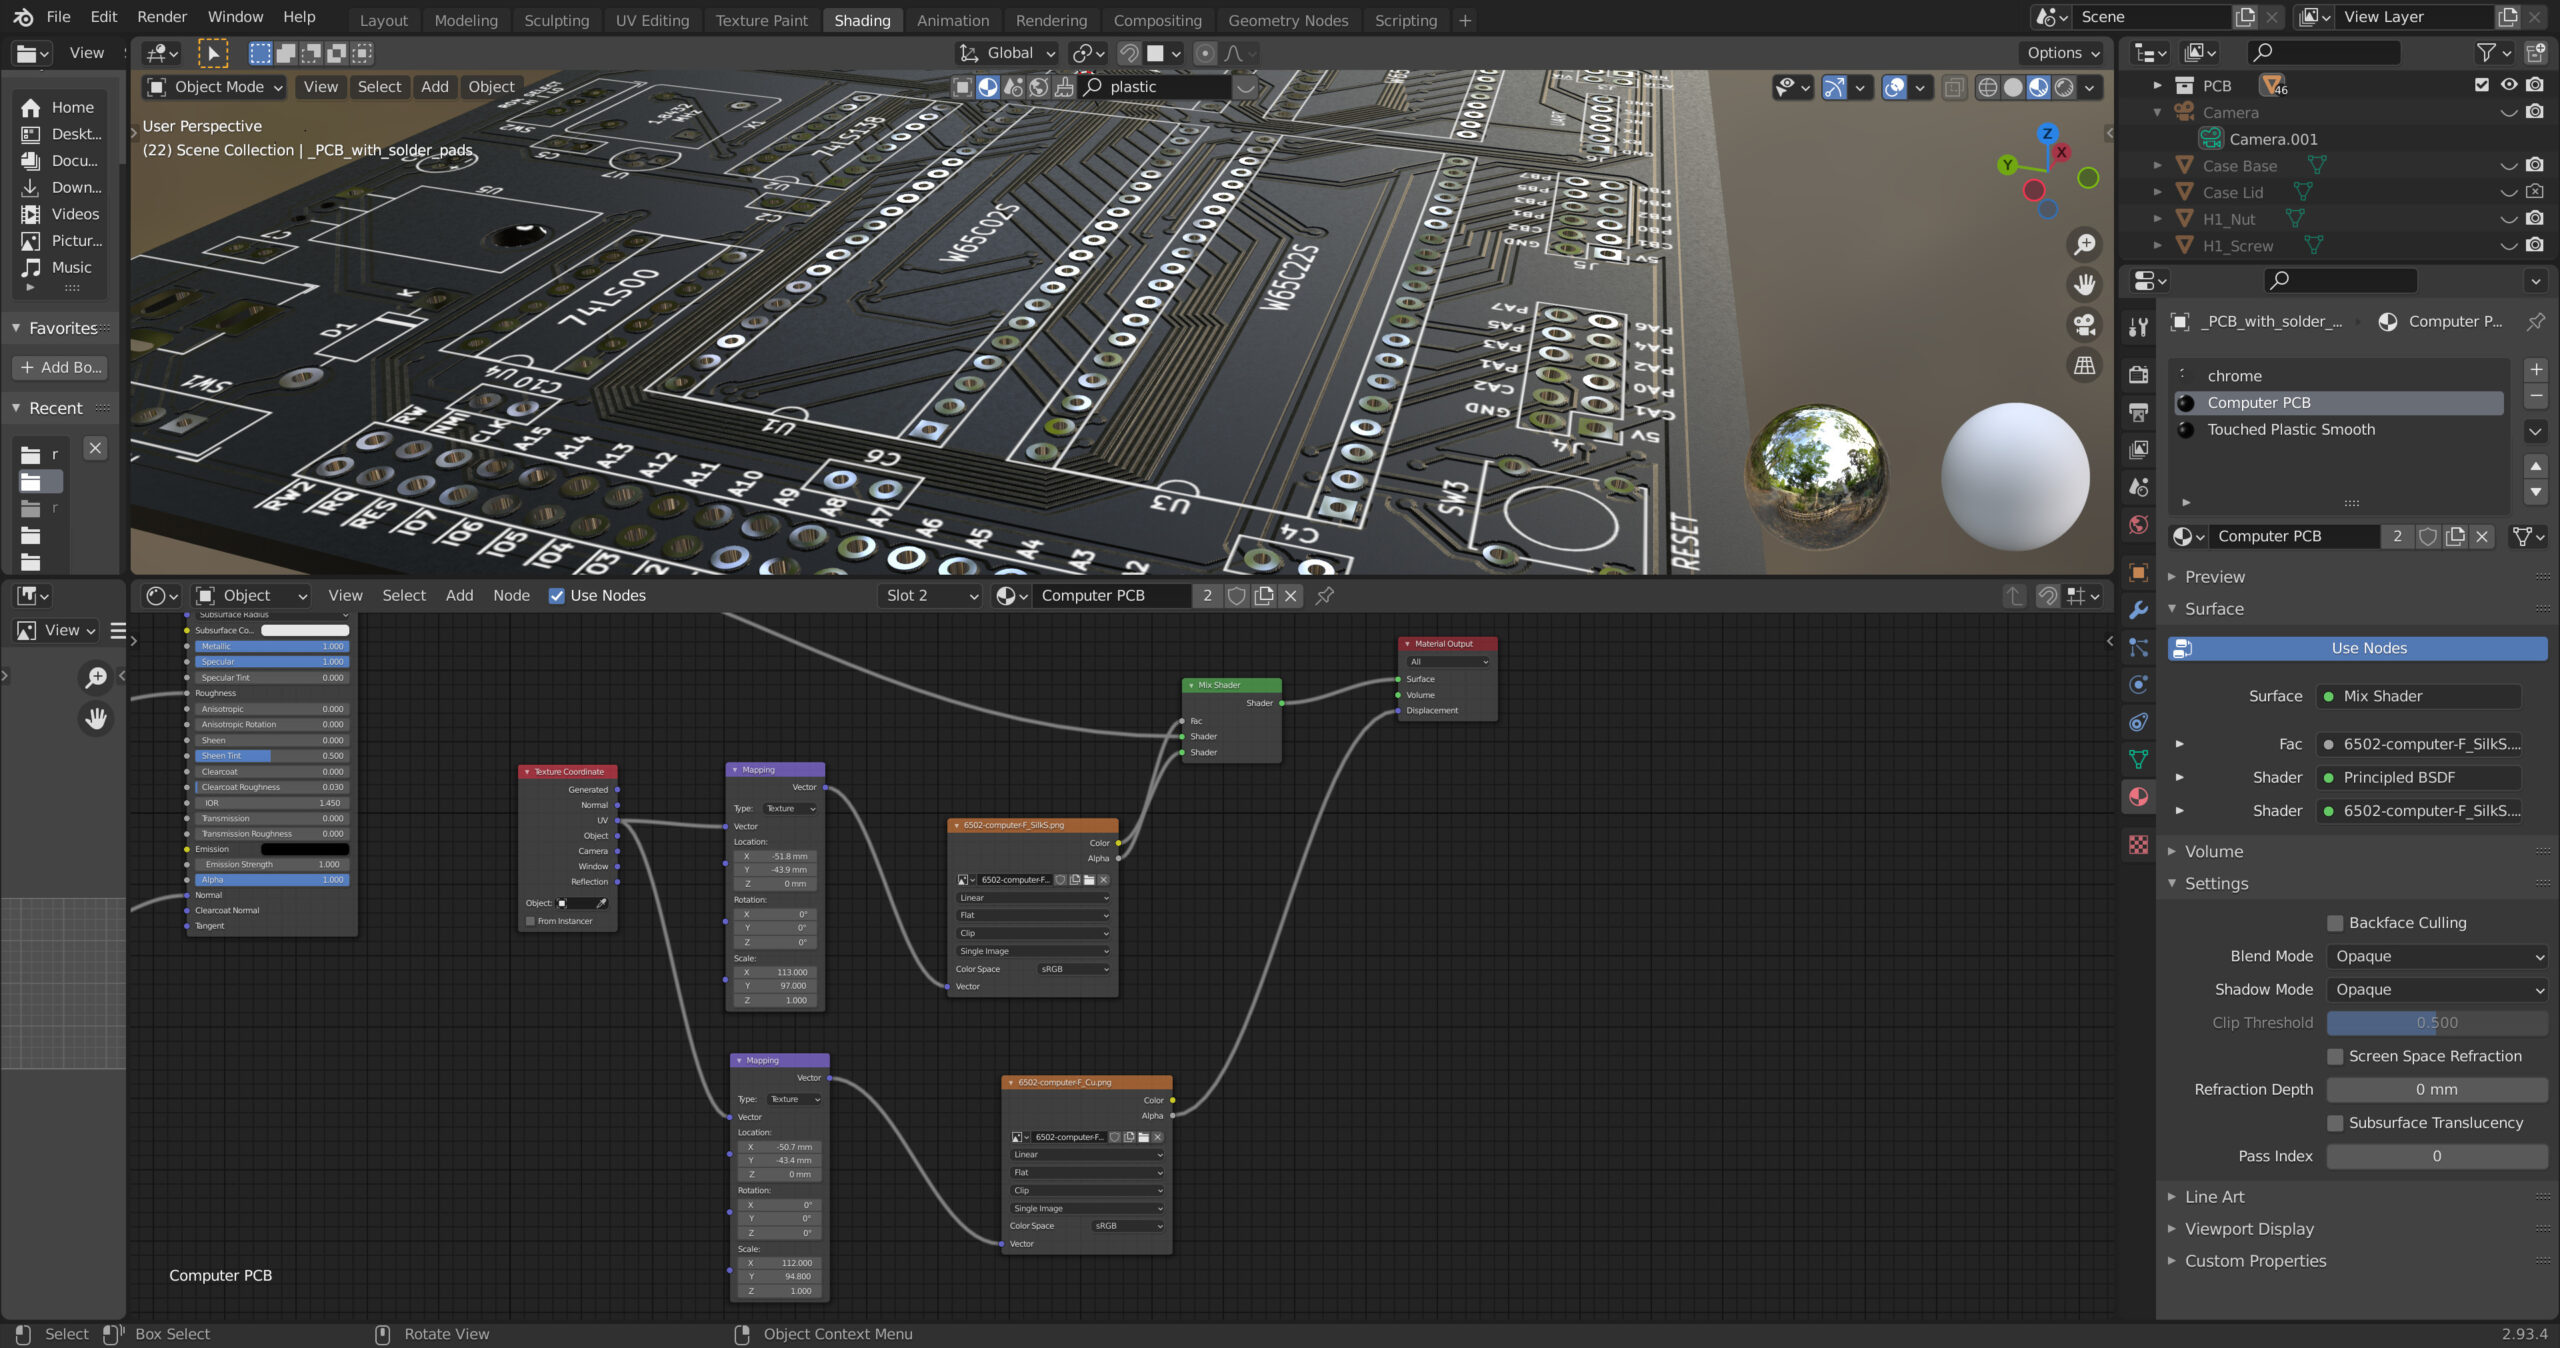Open the Blend Mode dropdown
Image resolution: width=2560 pixels, height=1348 pixels.
tap(2436, 956)
